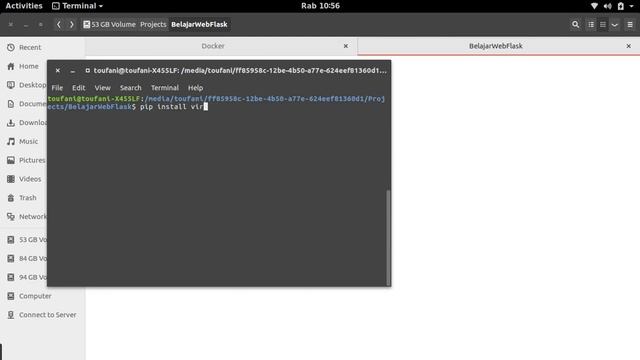640x360 pixels.
Task: Open terminal File menu
Action: (57, 88)
